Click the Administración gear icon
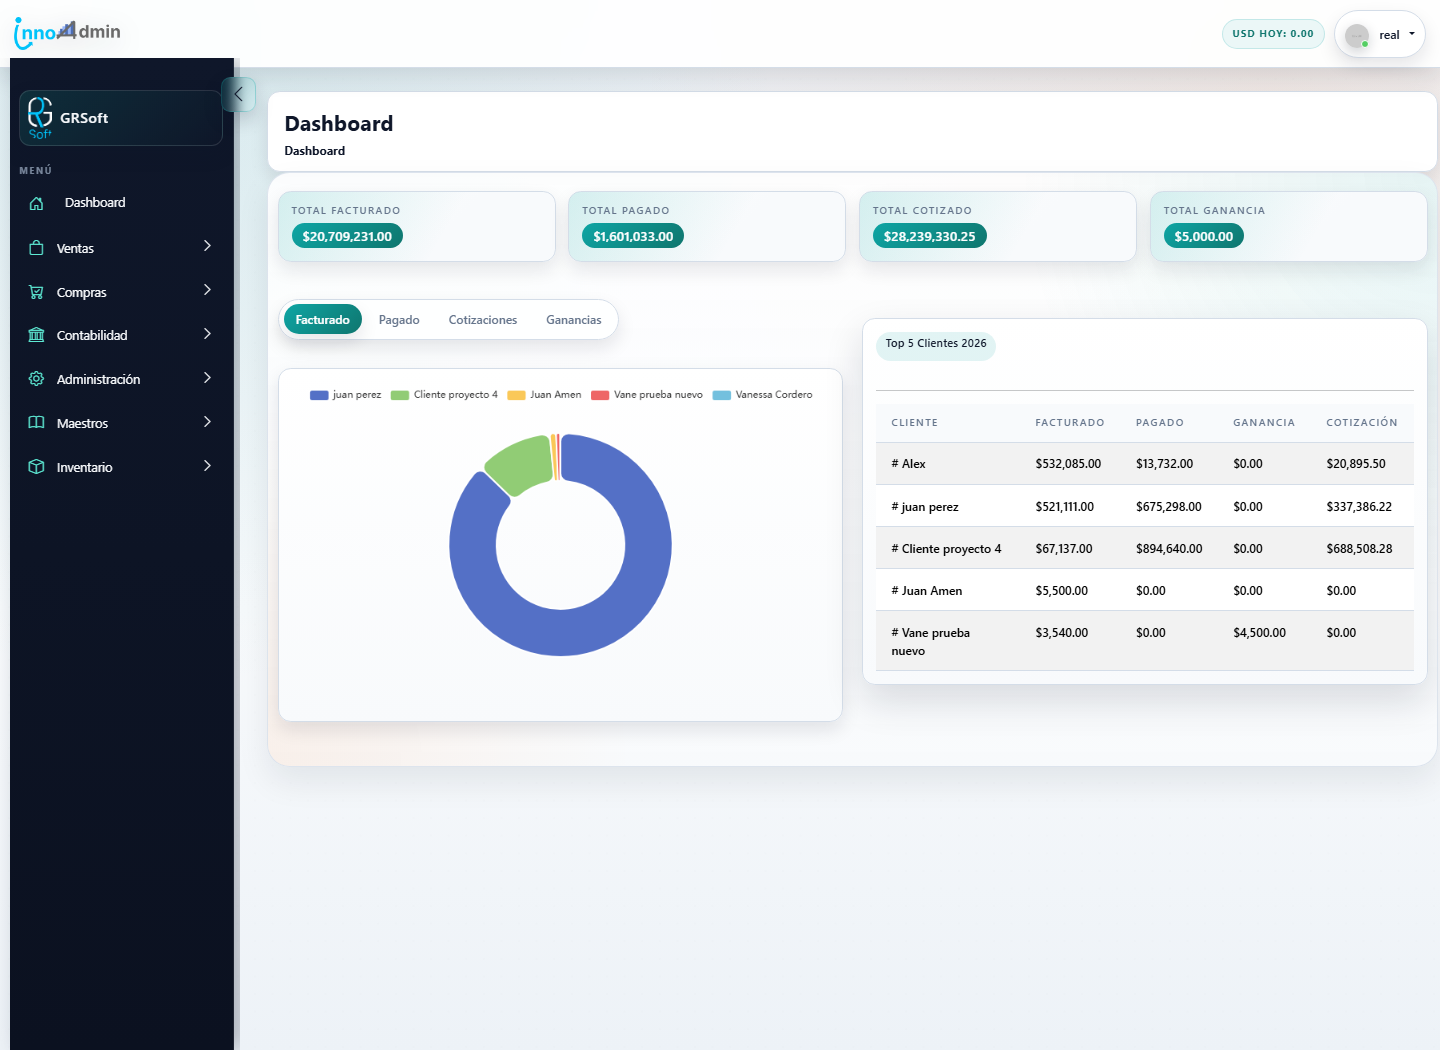This screenshot has height=1050, width=1440. (x=36, y=379)
